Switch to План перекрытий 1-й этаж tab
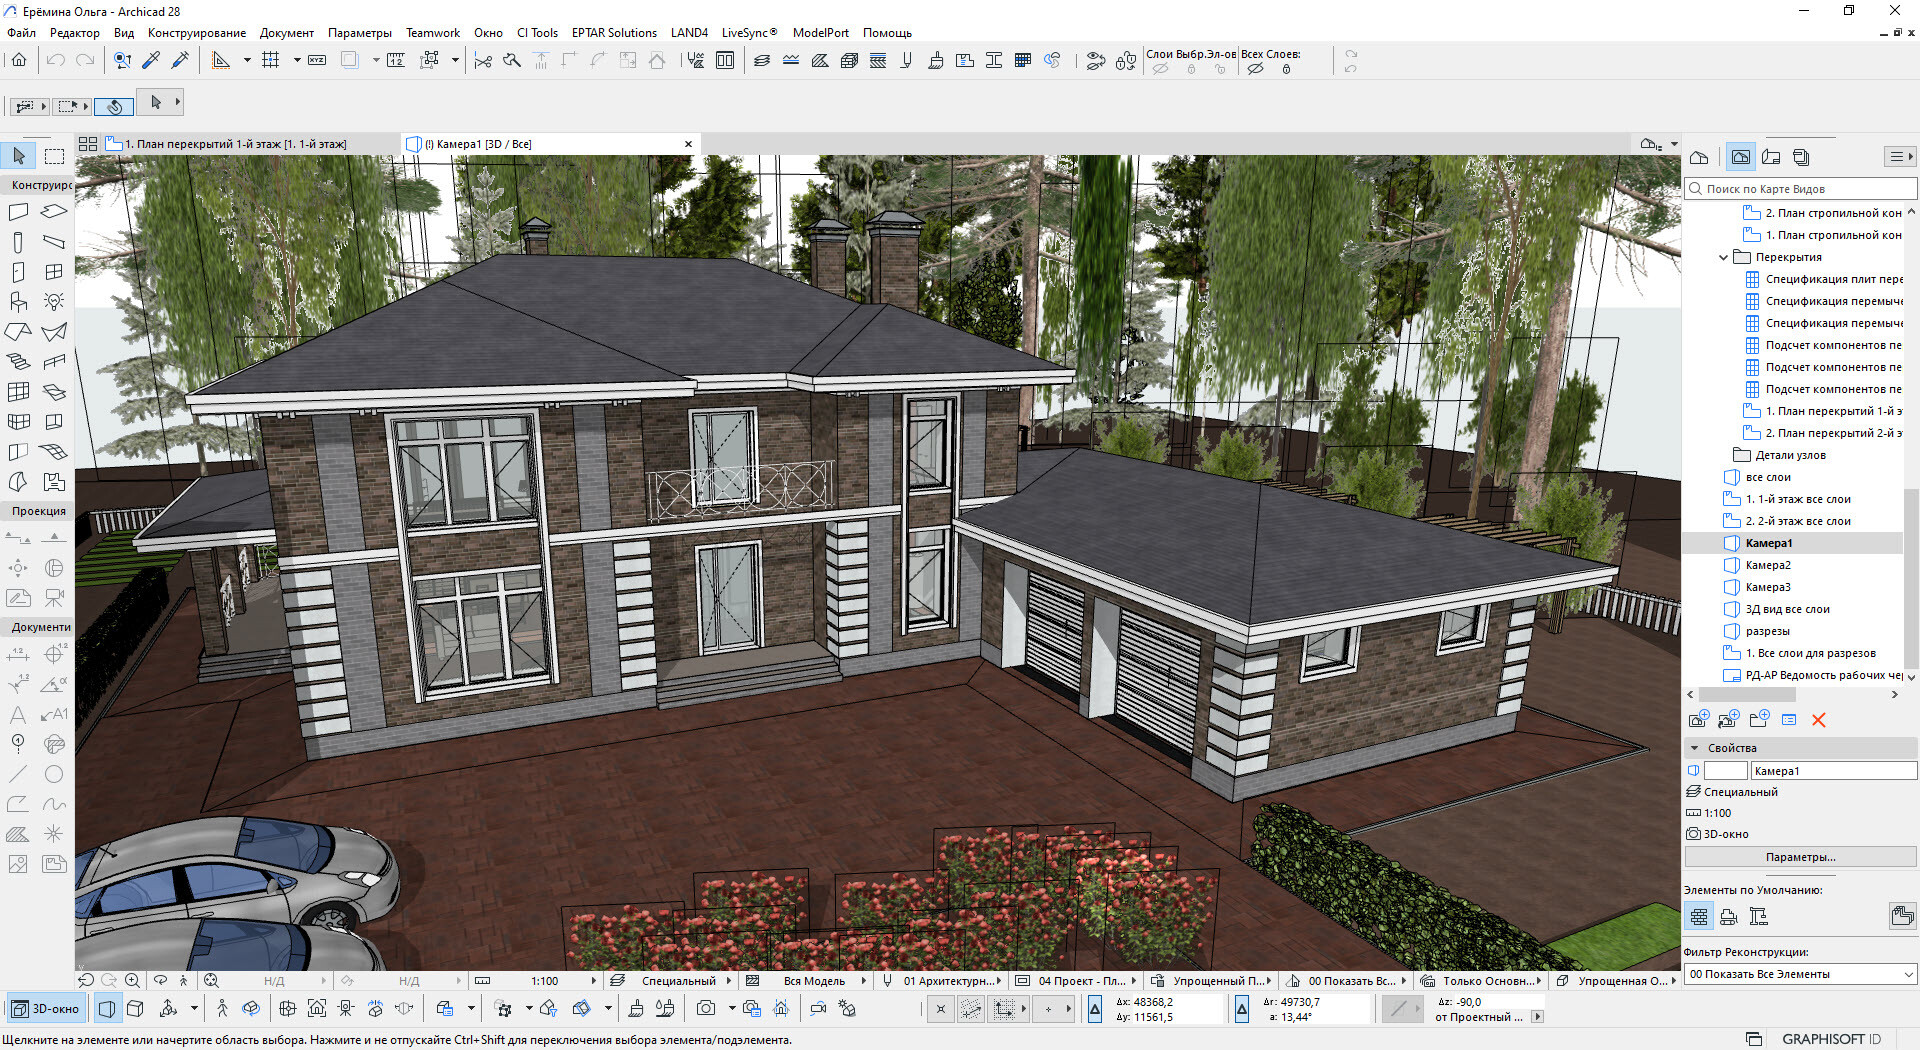The image size is (1920, 1050). (235, 144)
